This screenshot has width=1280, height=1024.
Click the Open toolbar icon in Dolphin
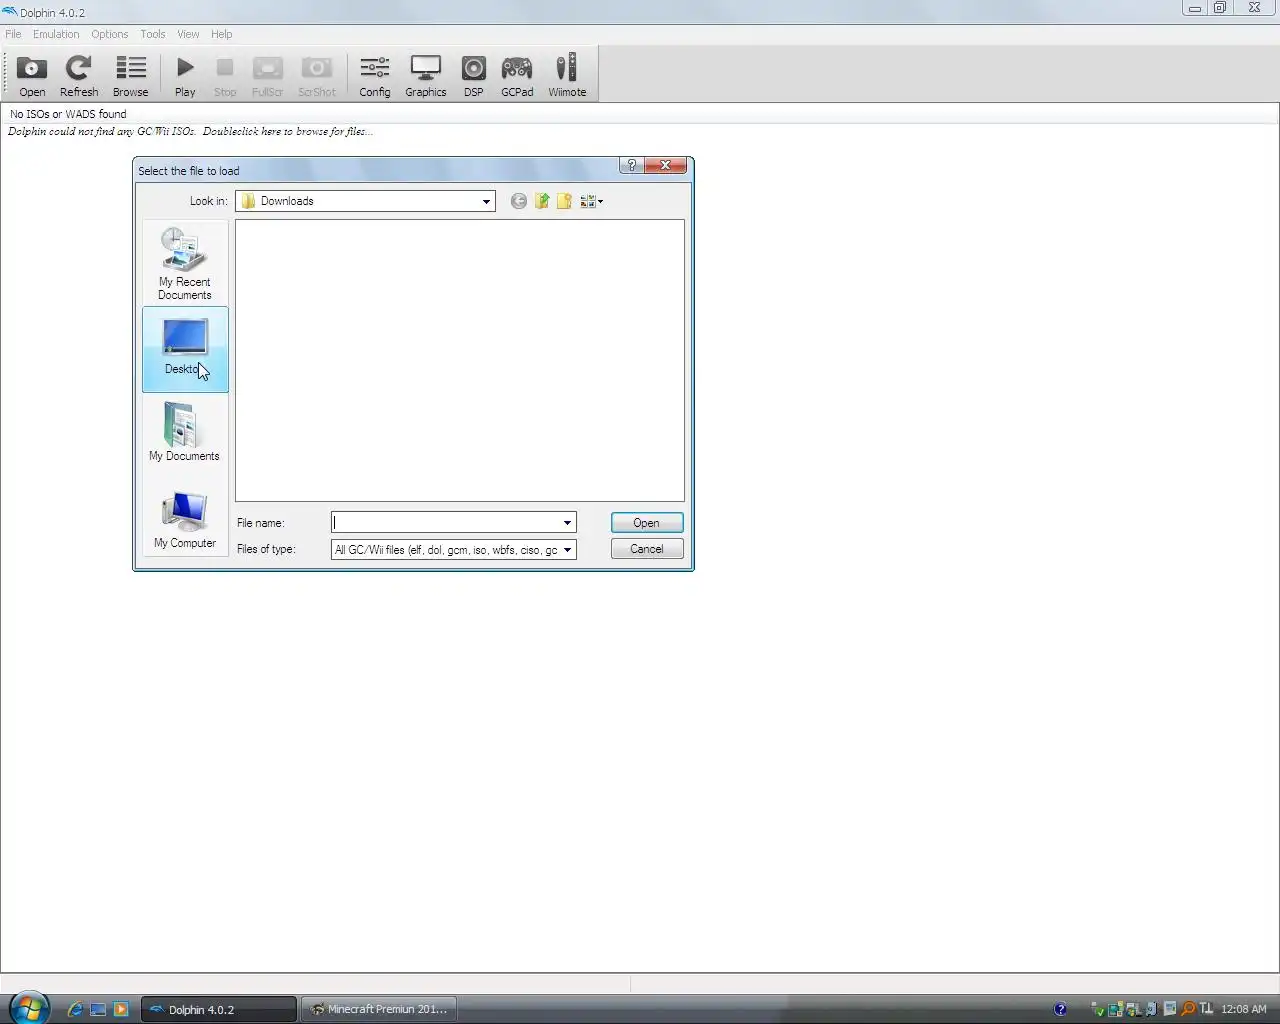pos(32,76)
